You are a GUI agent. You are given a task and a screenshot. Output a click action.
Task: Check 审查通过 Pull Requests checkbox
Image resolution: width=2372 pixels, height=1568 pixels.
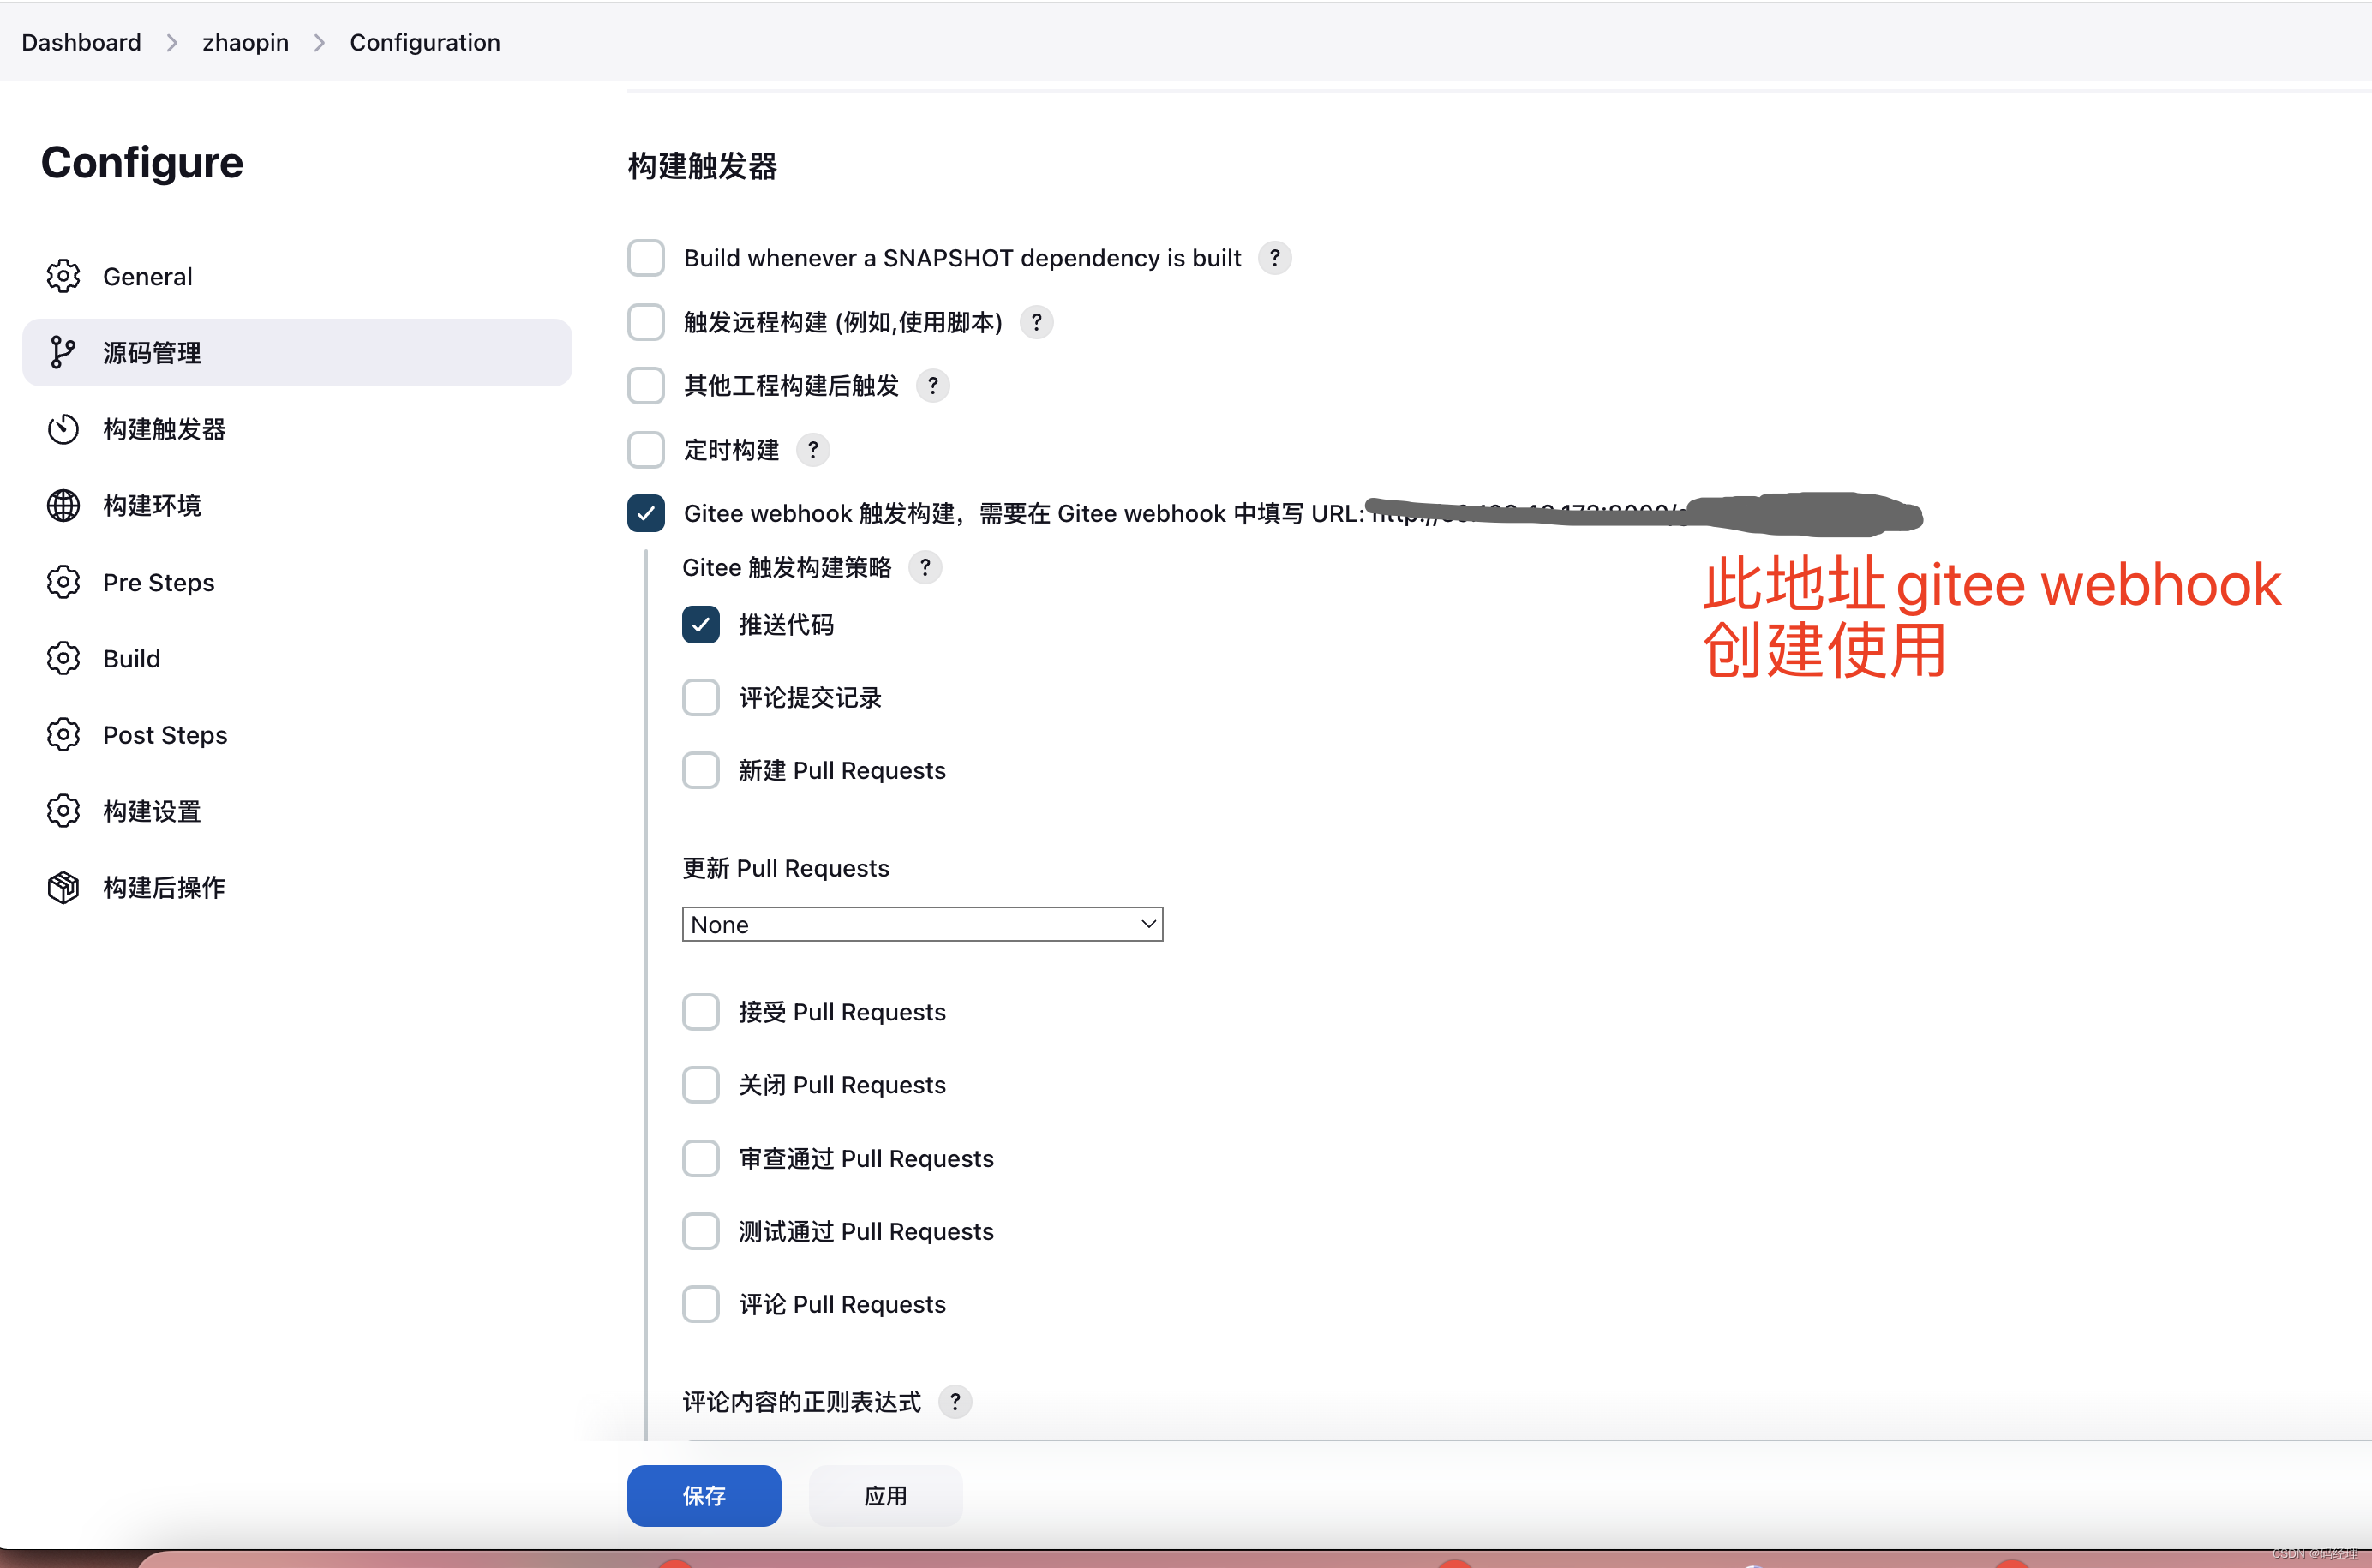tap(701, 1158)
